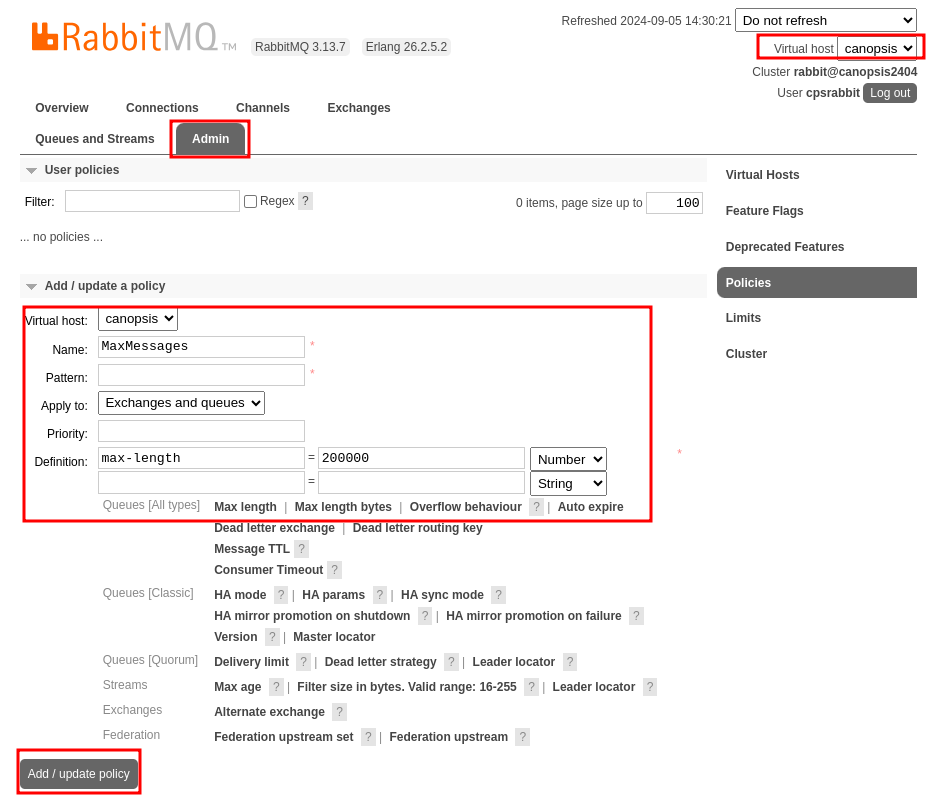Go to the Exchanges tab
936x803 pixels.
pos(359,107)
